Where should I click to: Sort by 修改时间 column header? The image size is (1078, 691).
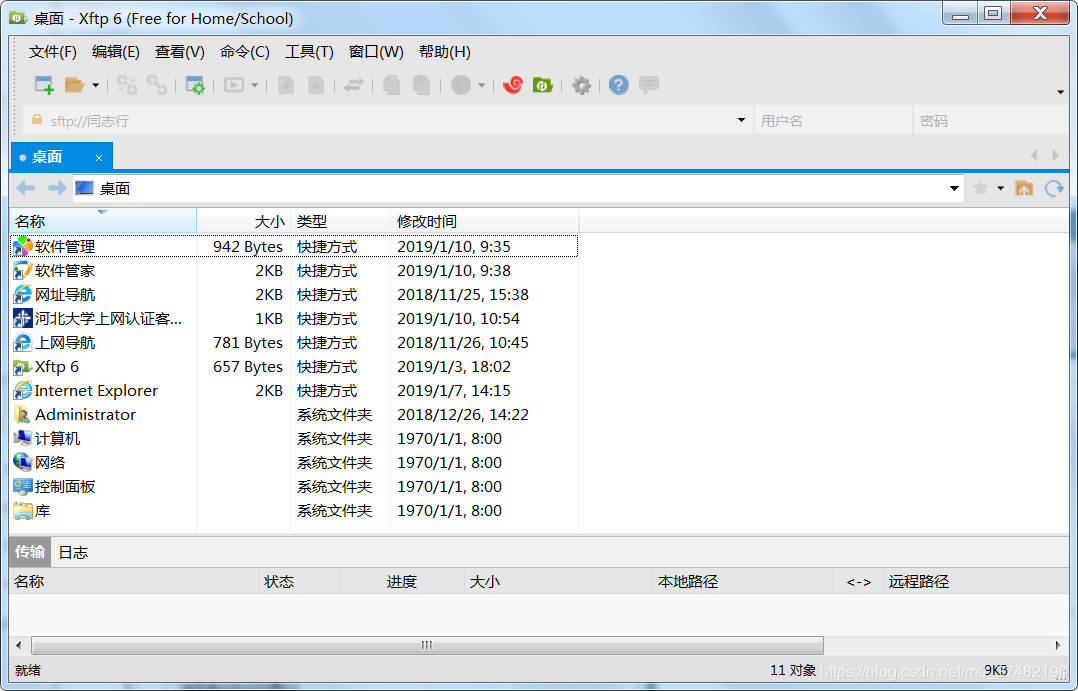pos(485,221)
